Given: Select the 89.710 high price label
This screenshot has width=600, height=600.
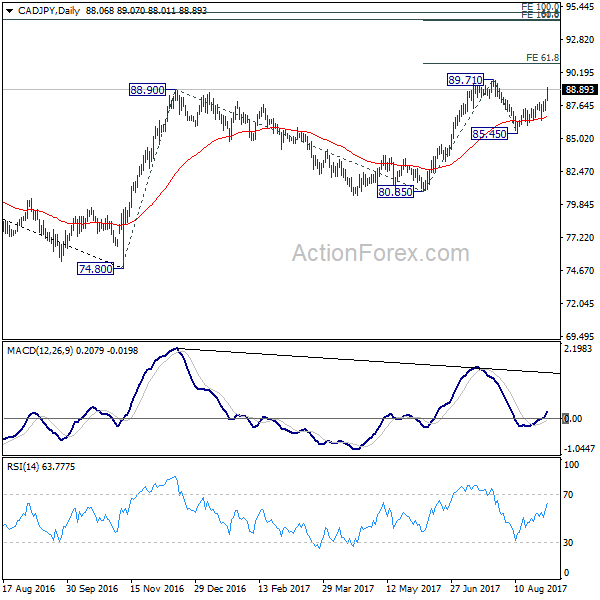Looking at the screenshot, I should (465, 80).
